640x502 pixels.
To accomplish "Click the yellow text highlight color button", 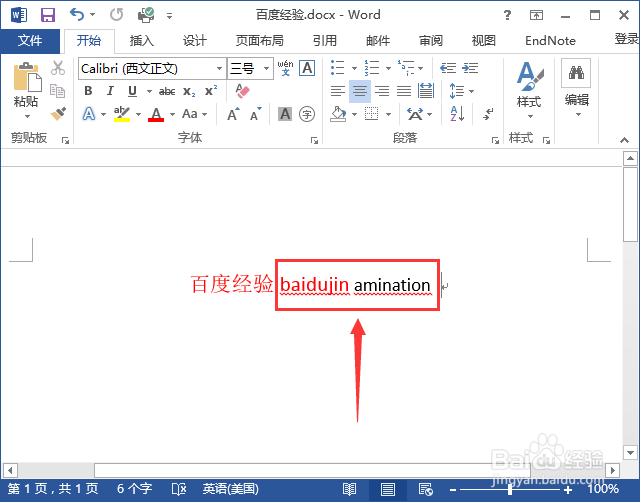I will point(122,114).
